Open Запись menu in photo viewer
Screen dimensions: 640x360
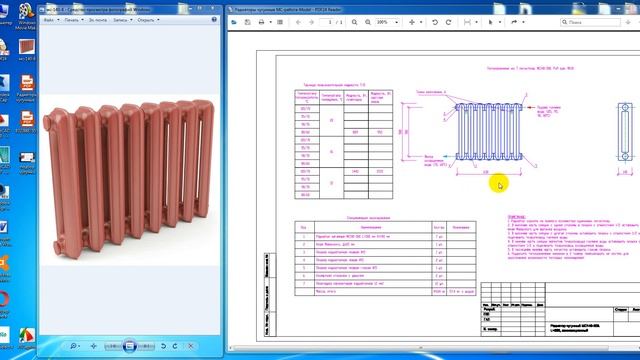pos(122,20)
